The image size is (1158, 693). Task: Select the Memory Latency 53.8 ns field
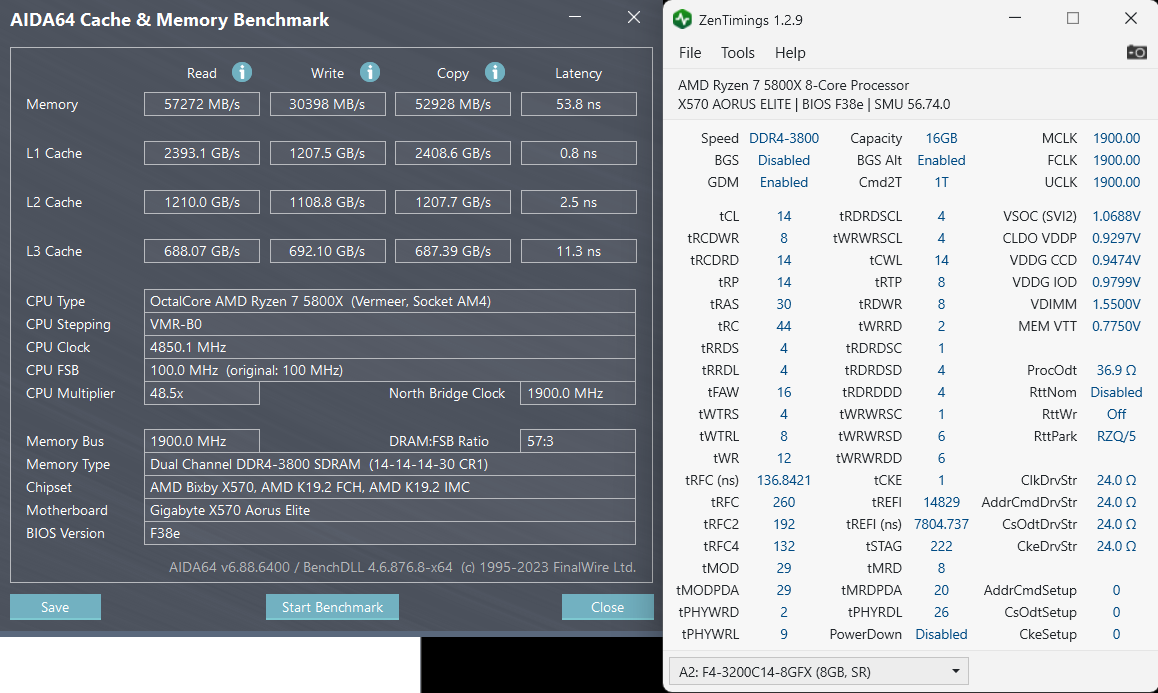578,104
